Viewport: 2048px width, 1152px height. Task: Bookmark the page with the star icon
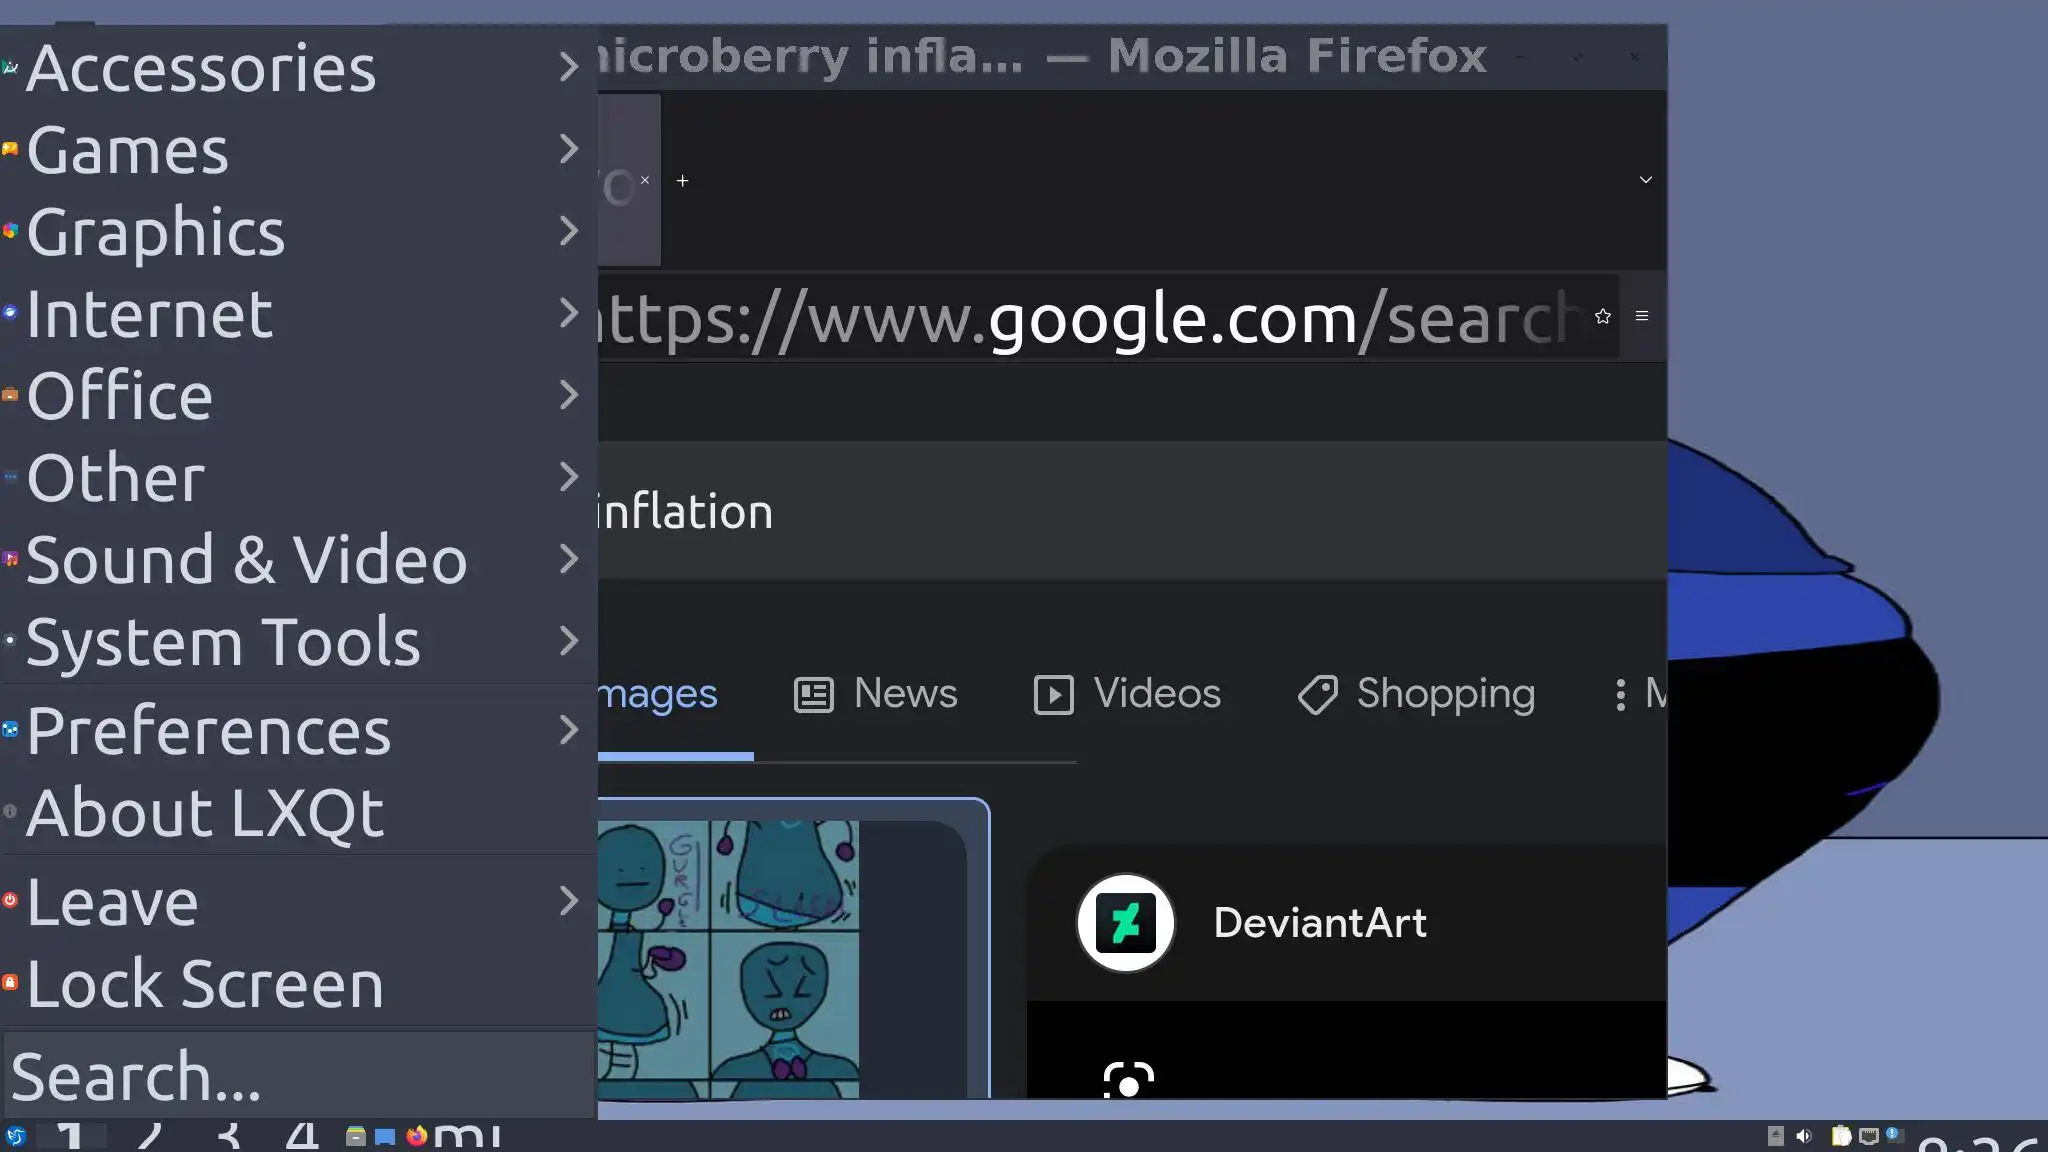[x=1603, y=316]
